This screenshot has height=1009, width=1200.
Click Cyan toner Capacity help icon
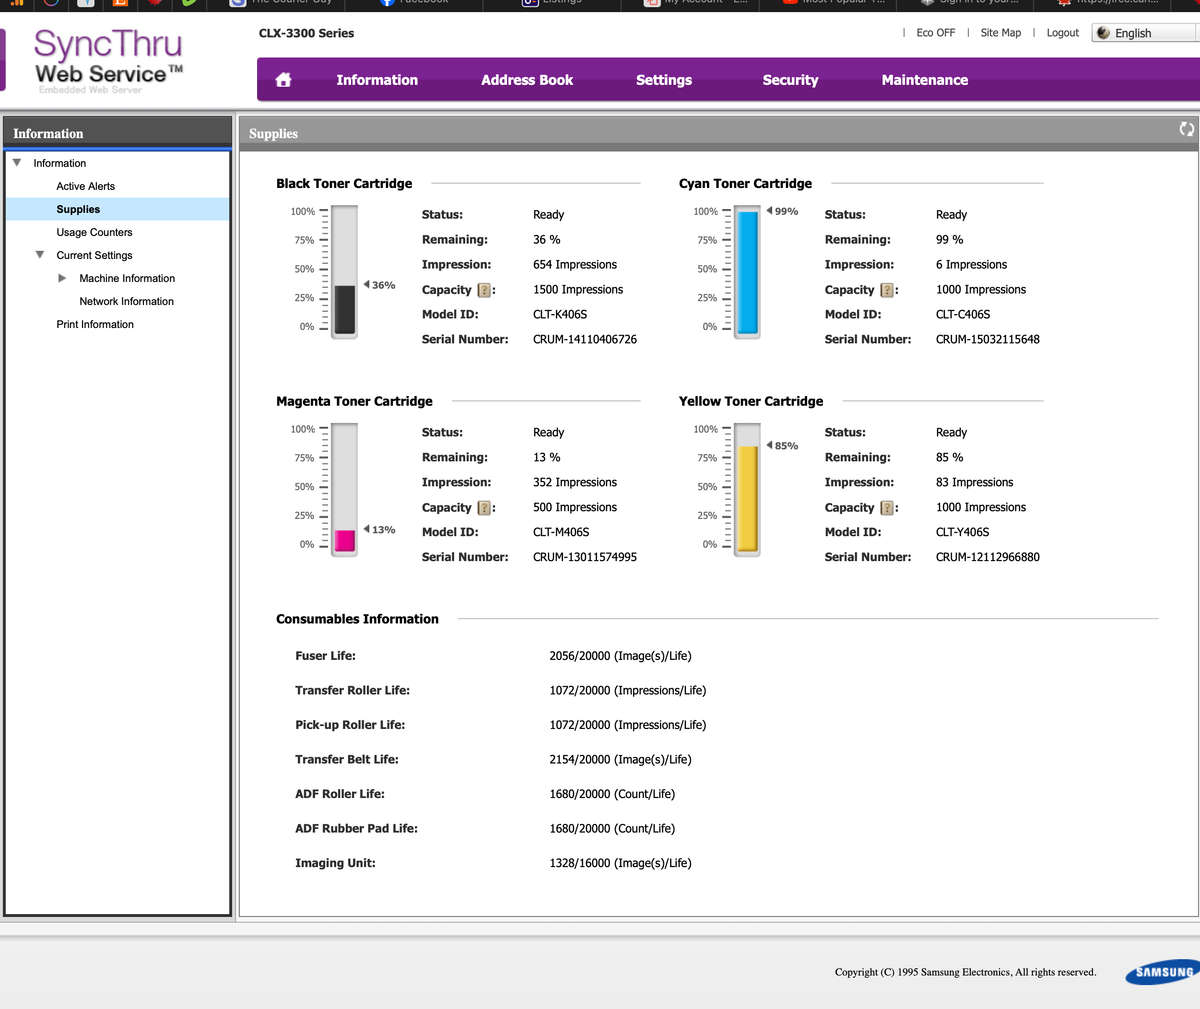pos(887,290)
